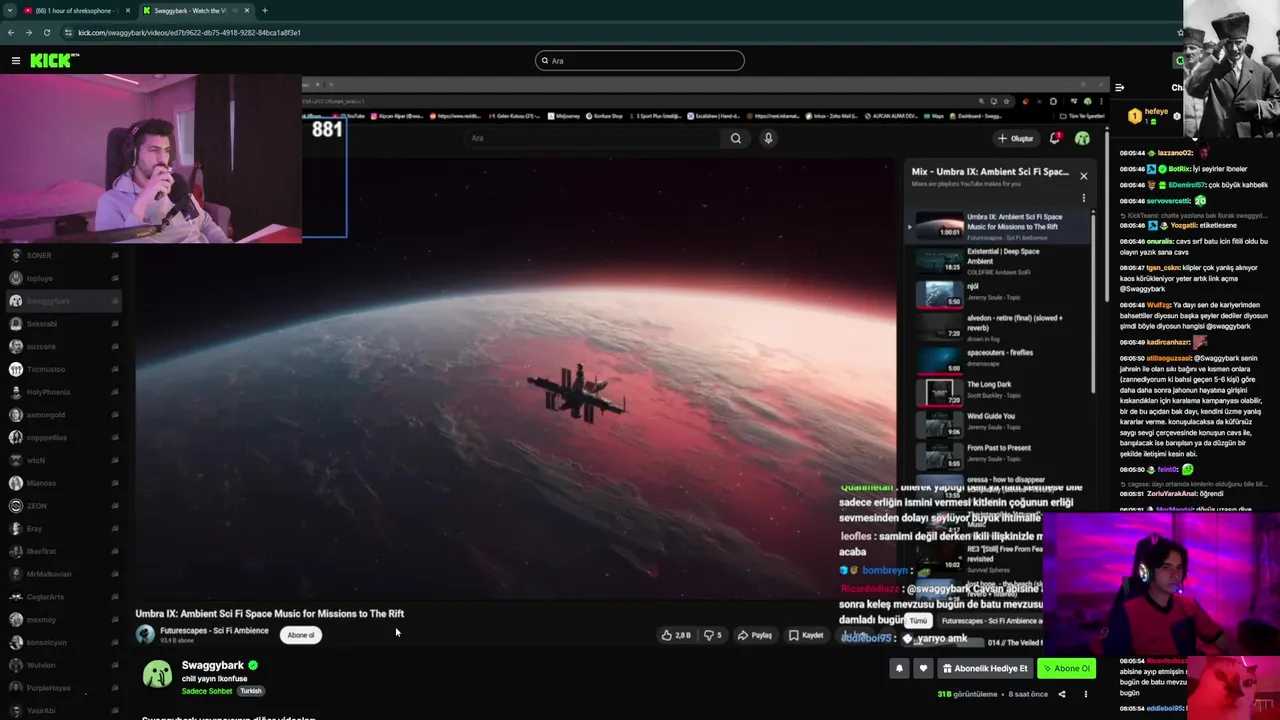This screenshot has height=720, width=1280.
Task: Close the Mix playlist panel
Action: 1083,176
